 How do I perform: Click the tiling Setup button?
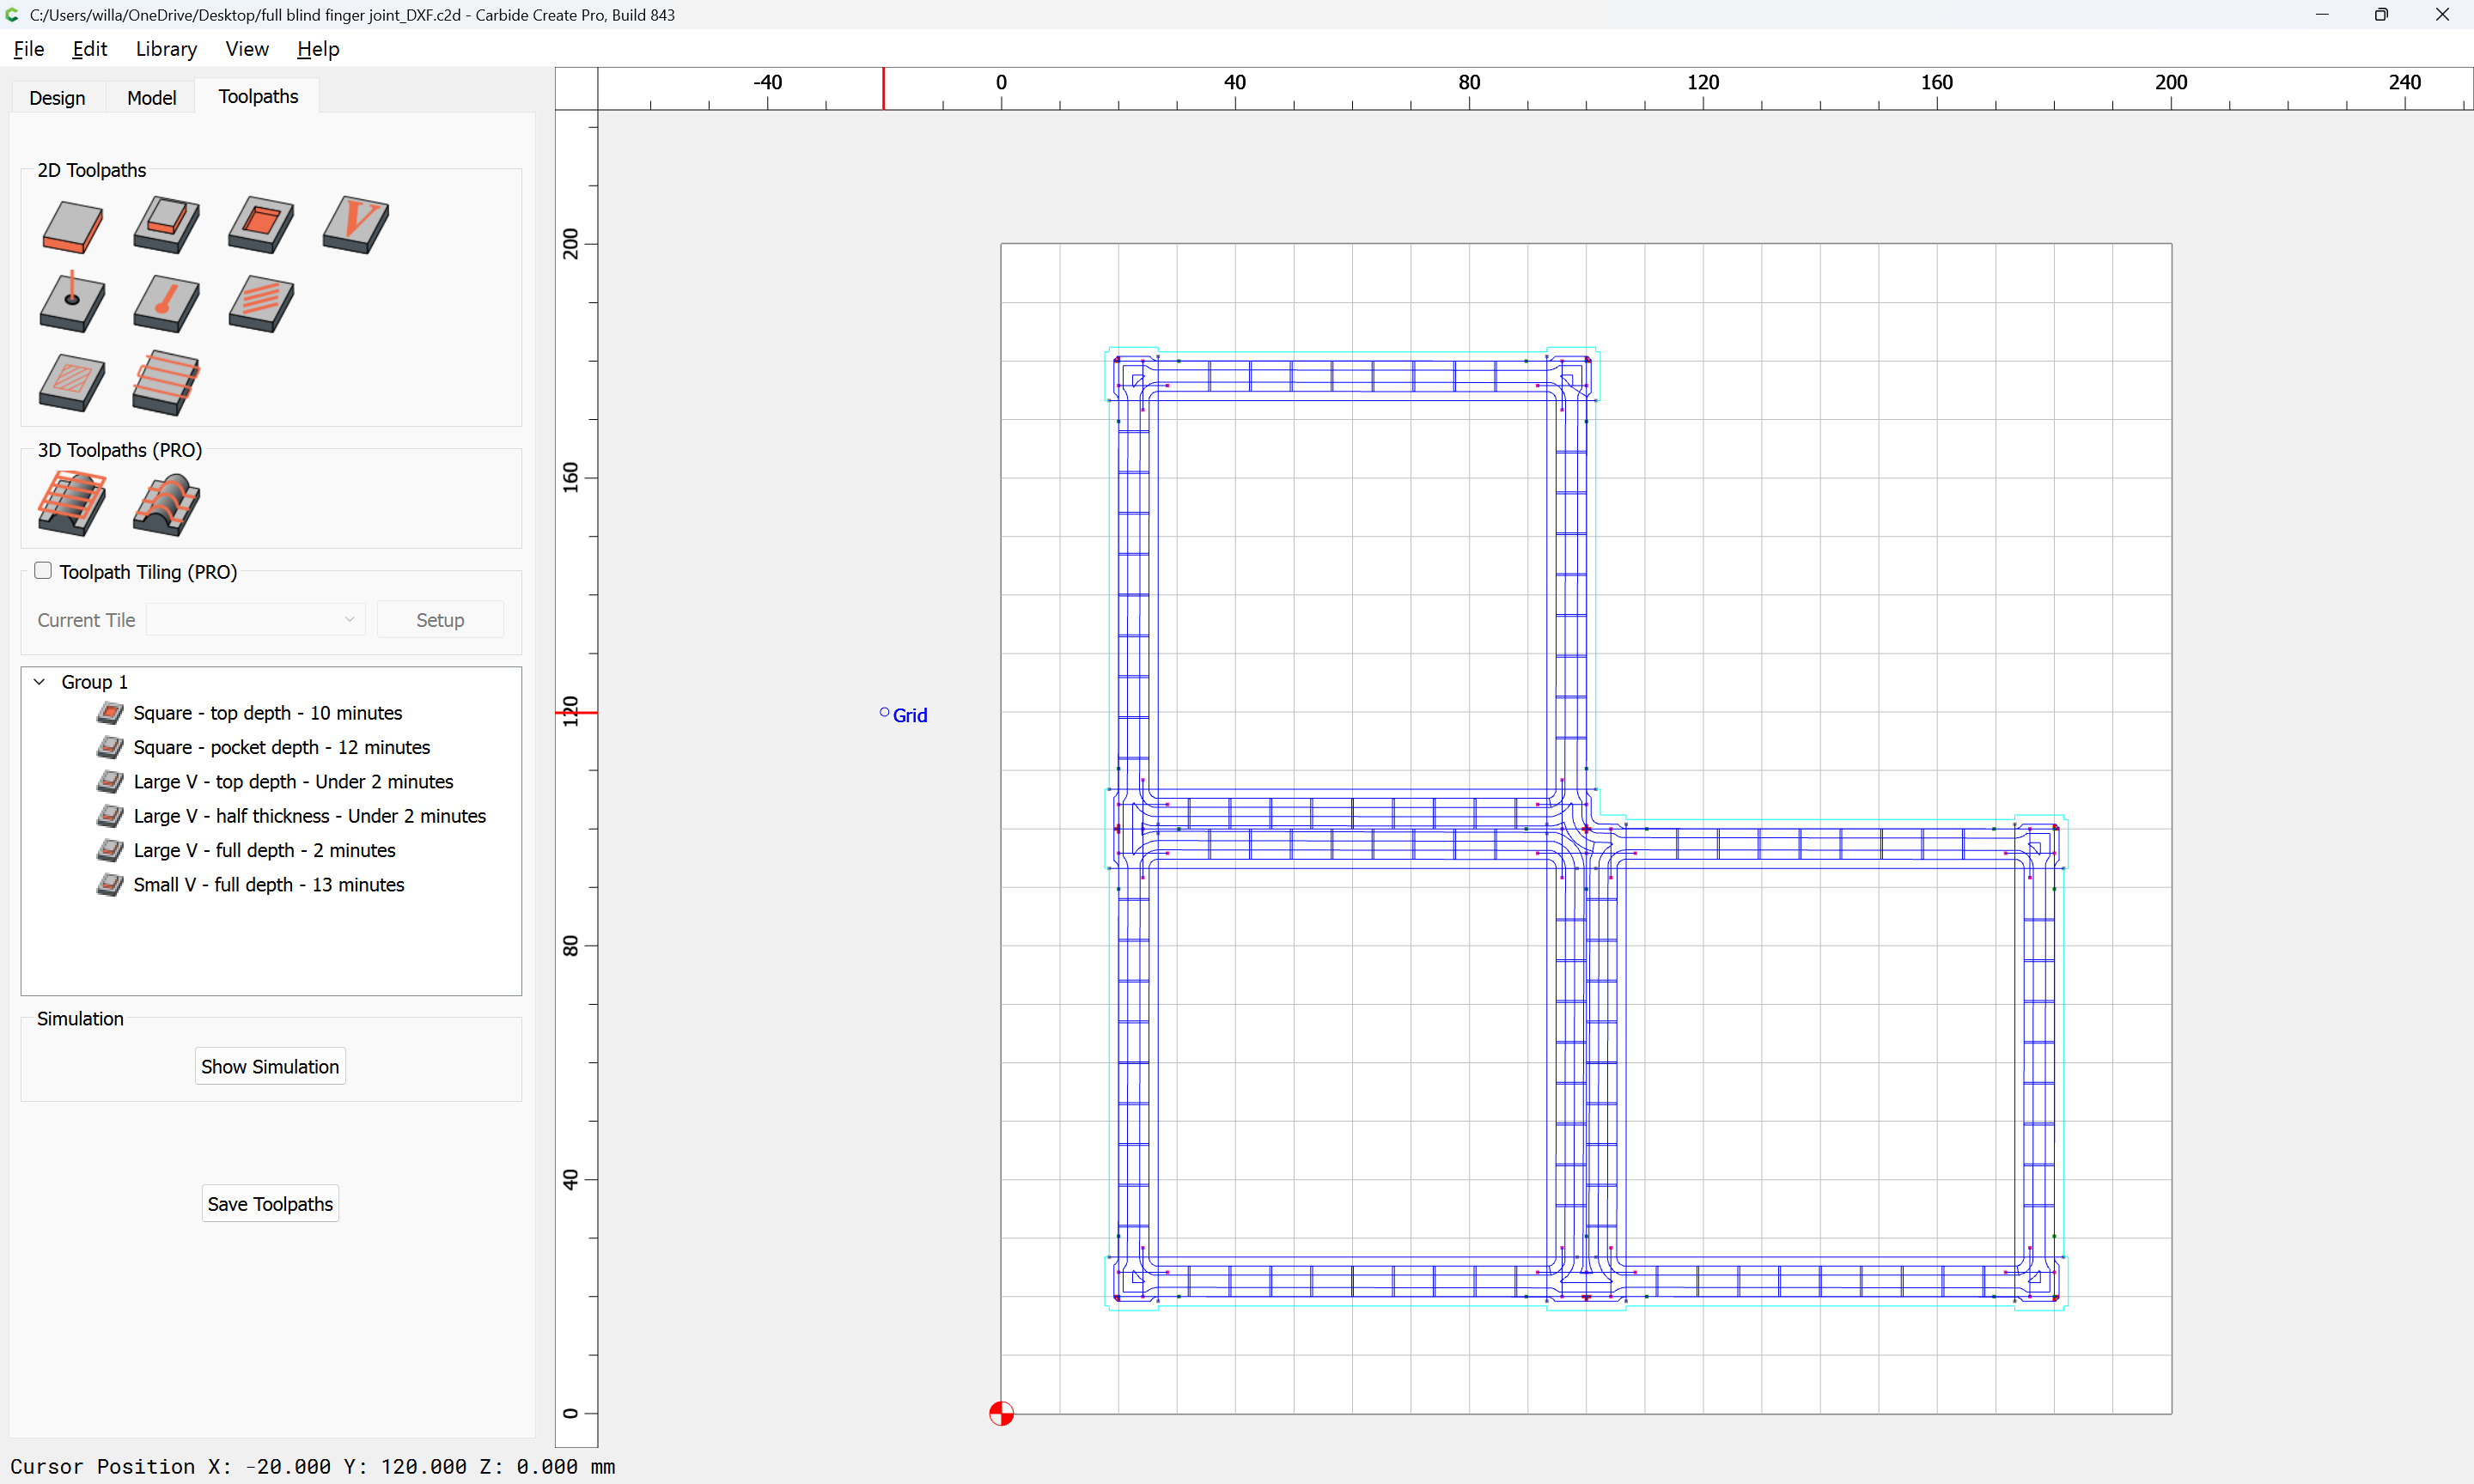click(440, 620)
